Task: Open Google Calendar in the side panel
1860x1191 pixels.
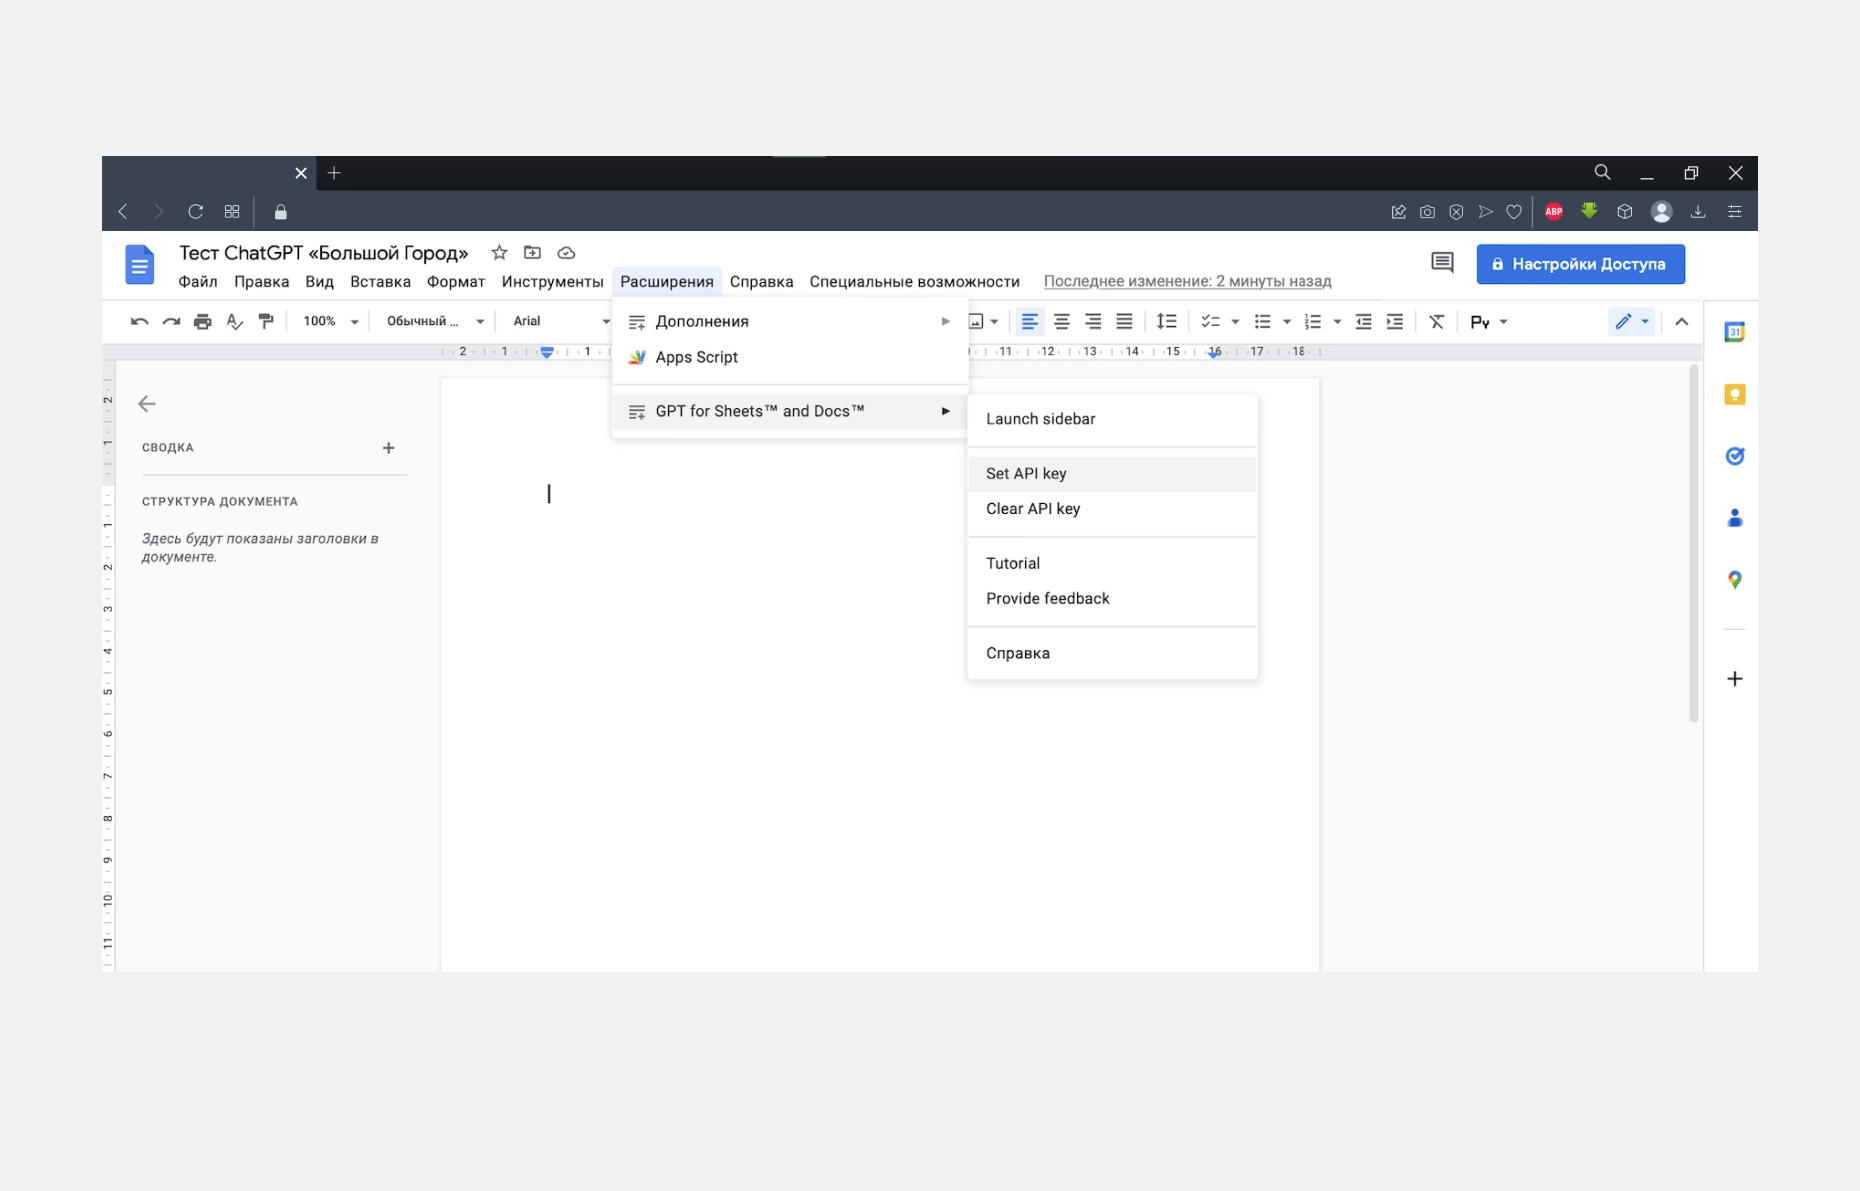Action: click(x=1735, y=332)
